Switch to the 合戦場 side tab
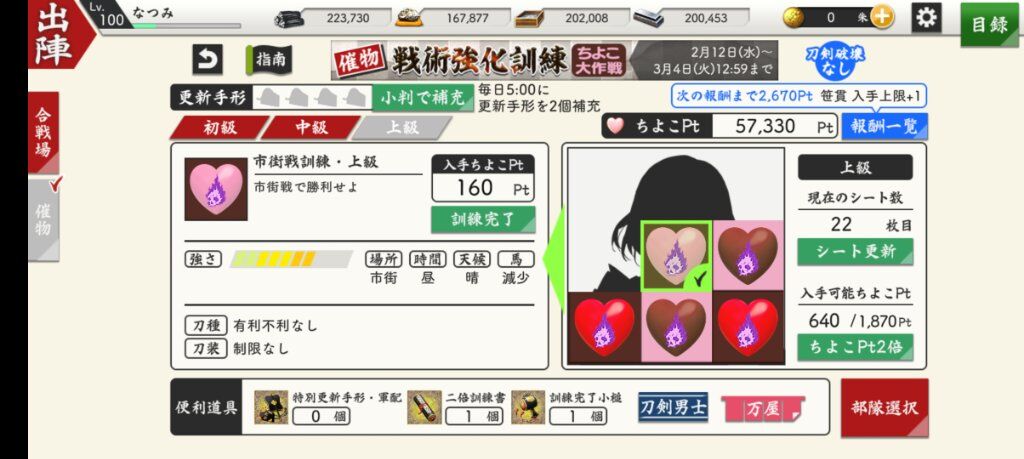Viewport: 1024px width, 459px height. pos(43,134)
